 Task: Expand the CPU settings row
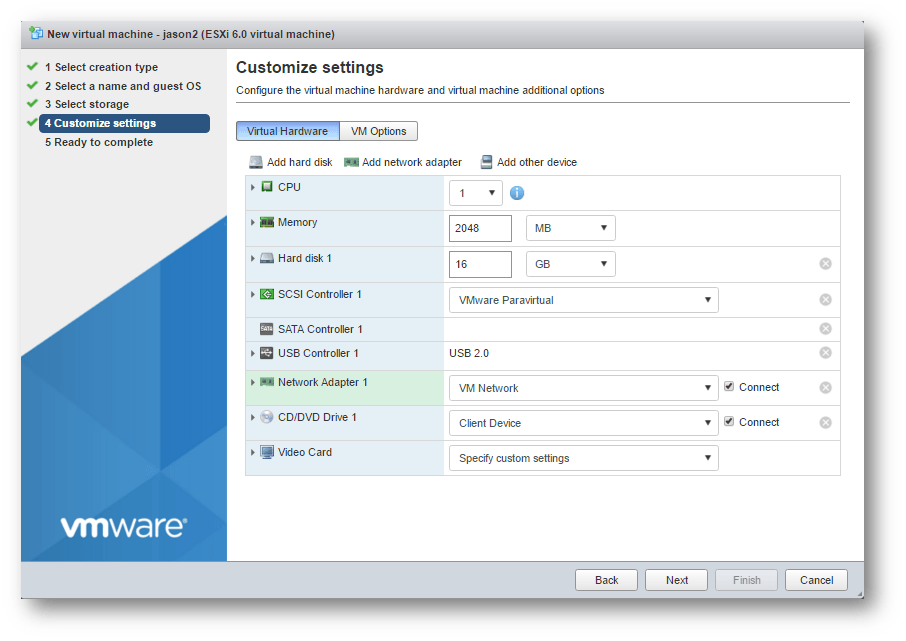(x=253, y=187)
